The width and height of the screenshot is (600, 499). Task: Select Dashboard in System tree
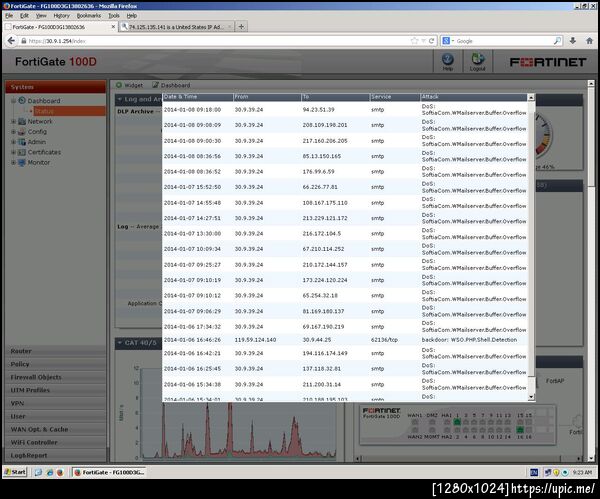[44, 101]
